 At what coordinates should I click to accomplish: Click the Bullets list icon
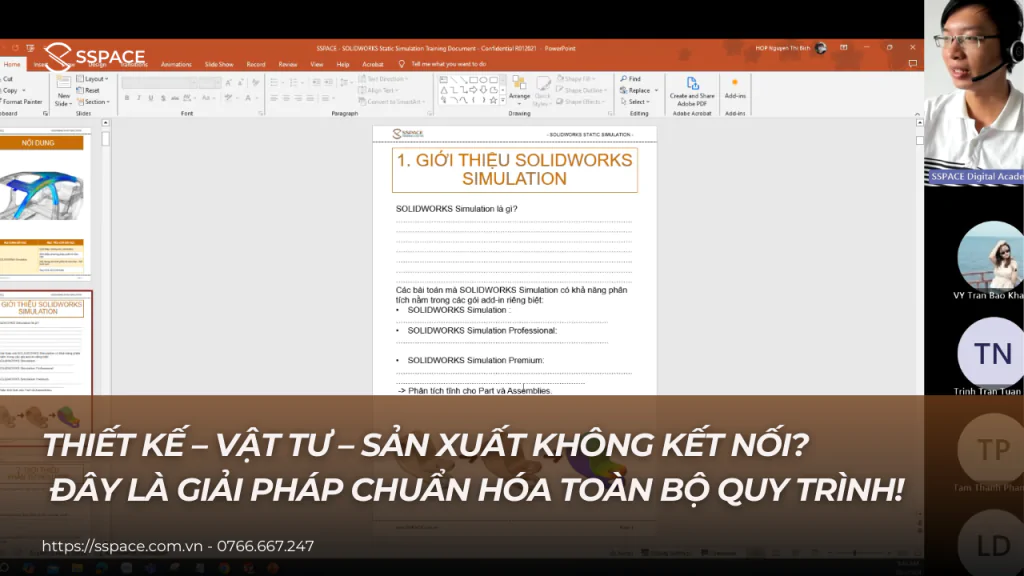pyautogui.click(x=276, y=83)
